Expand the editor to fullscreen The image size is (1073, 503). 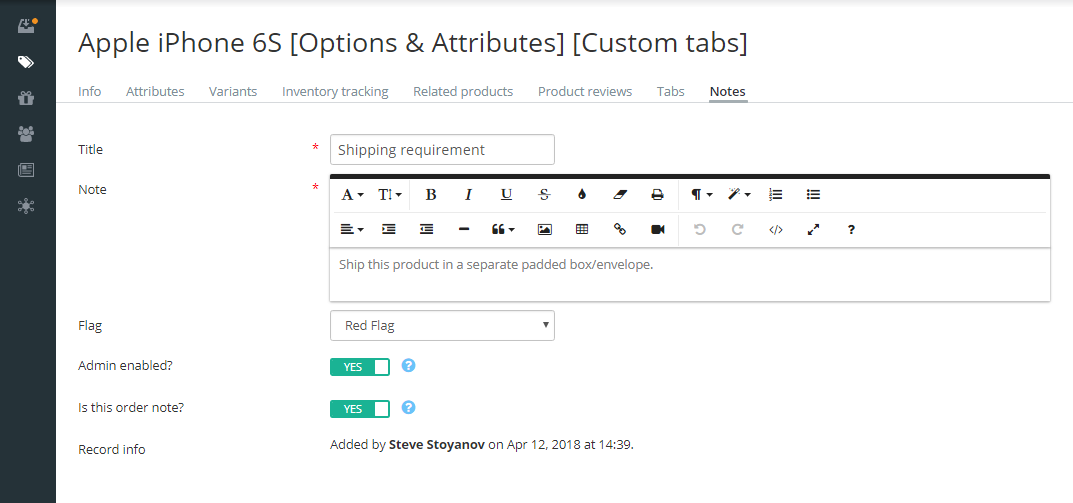[x=813, y=230]
